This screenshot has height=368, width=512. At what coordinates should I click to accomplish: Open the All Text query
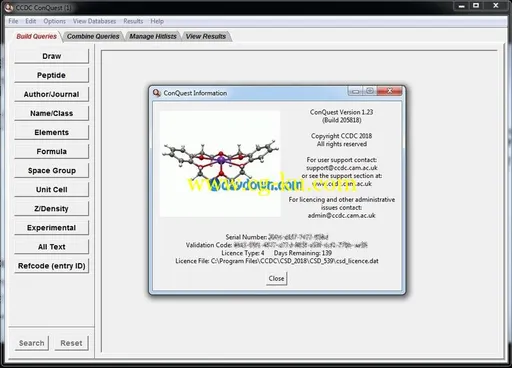(52, 247)
